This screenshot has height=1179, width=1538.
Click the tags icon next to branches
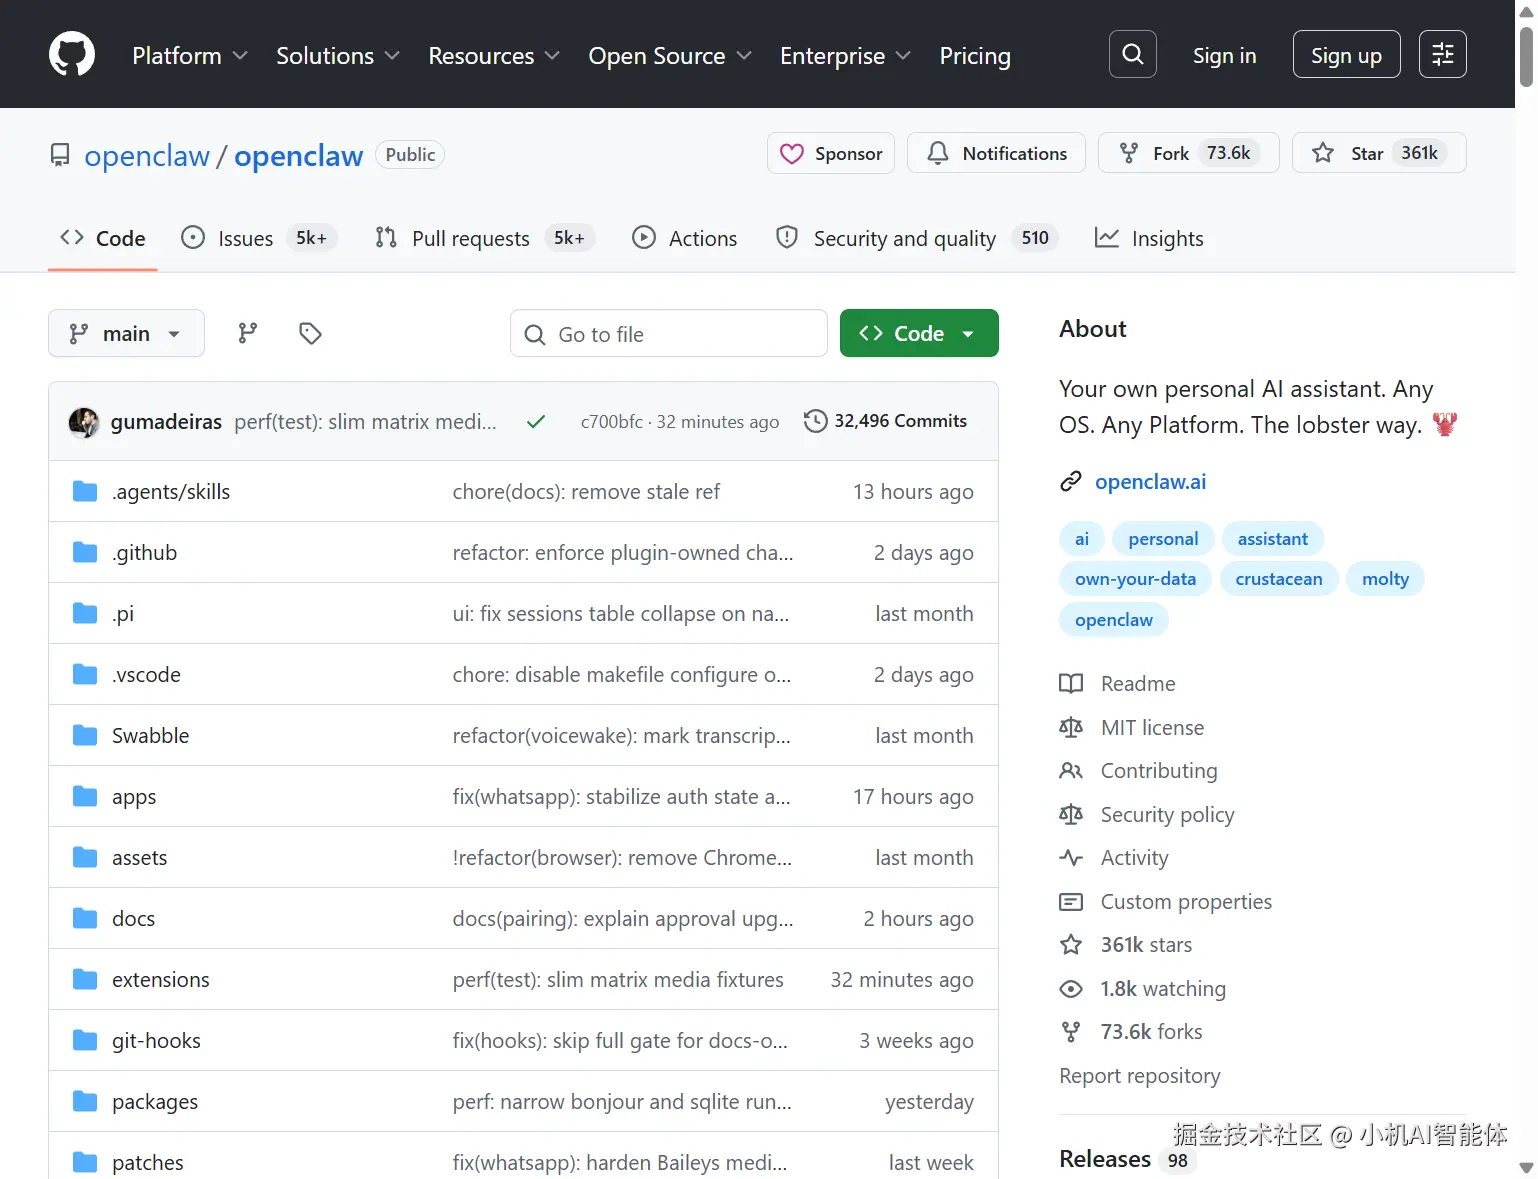click(310, 333)
